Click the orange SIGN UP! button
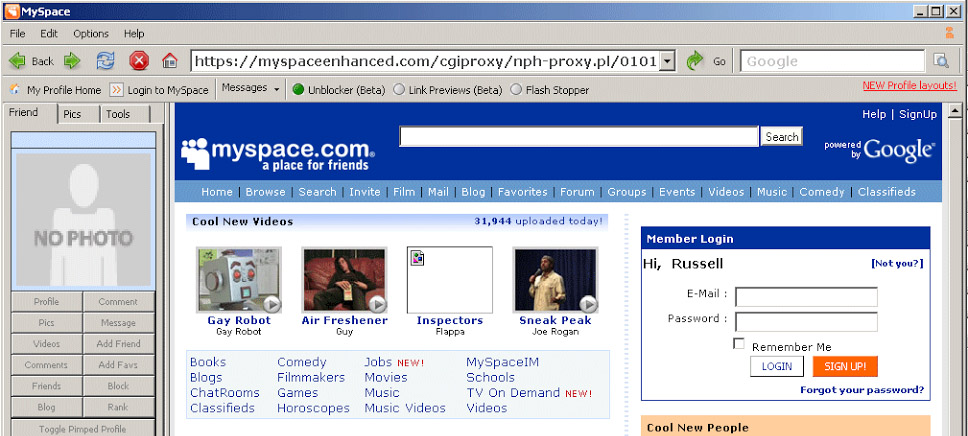Viewport: 968px width, 436px height. point(845,366)
